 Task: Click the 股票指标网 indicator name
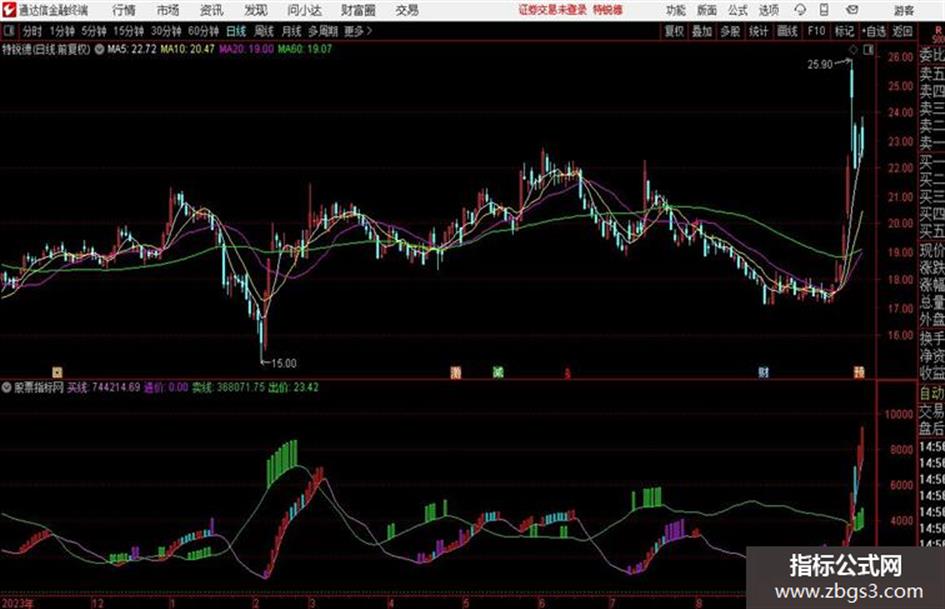coord(39,388)
